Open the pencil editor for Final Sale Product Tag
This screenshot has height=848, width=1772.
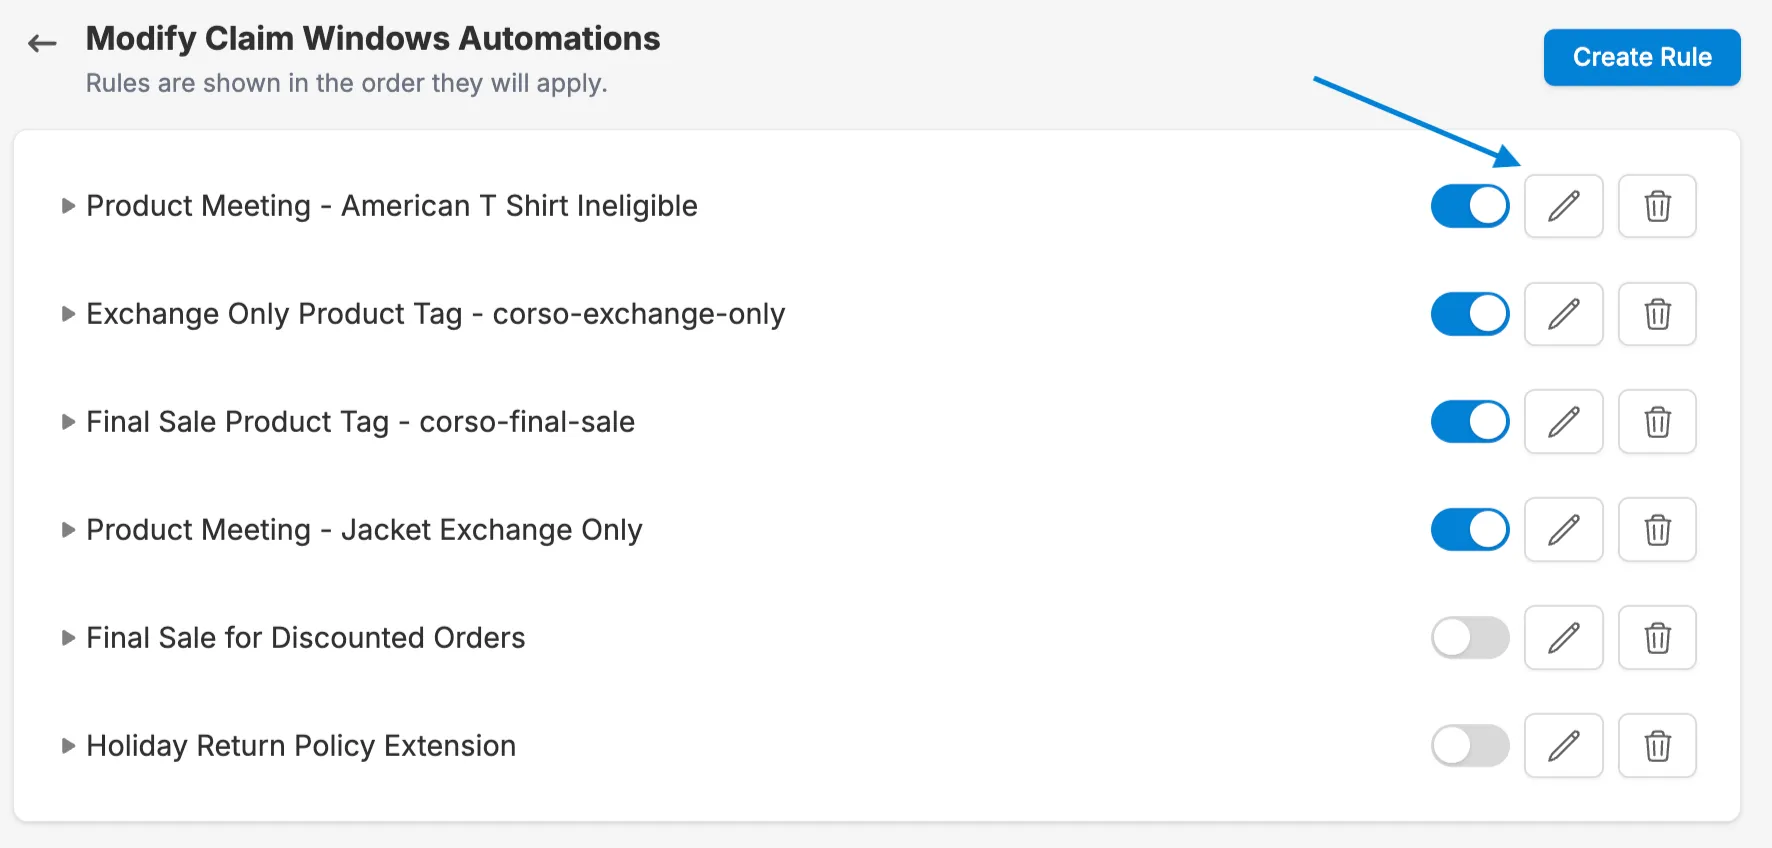pos(1563,421)
